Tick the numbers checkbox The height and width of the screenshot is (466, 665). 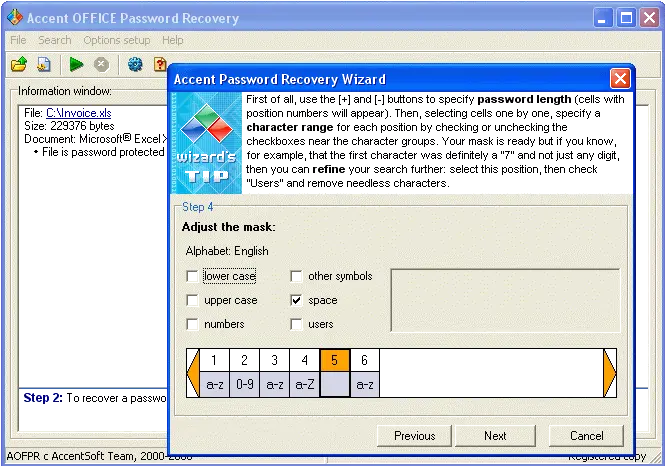click(x=192, y=324)
